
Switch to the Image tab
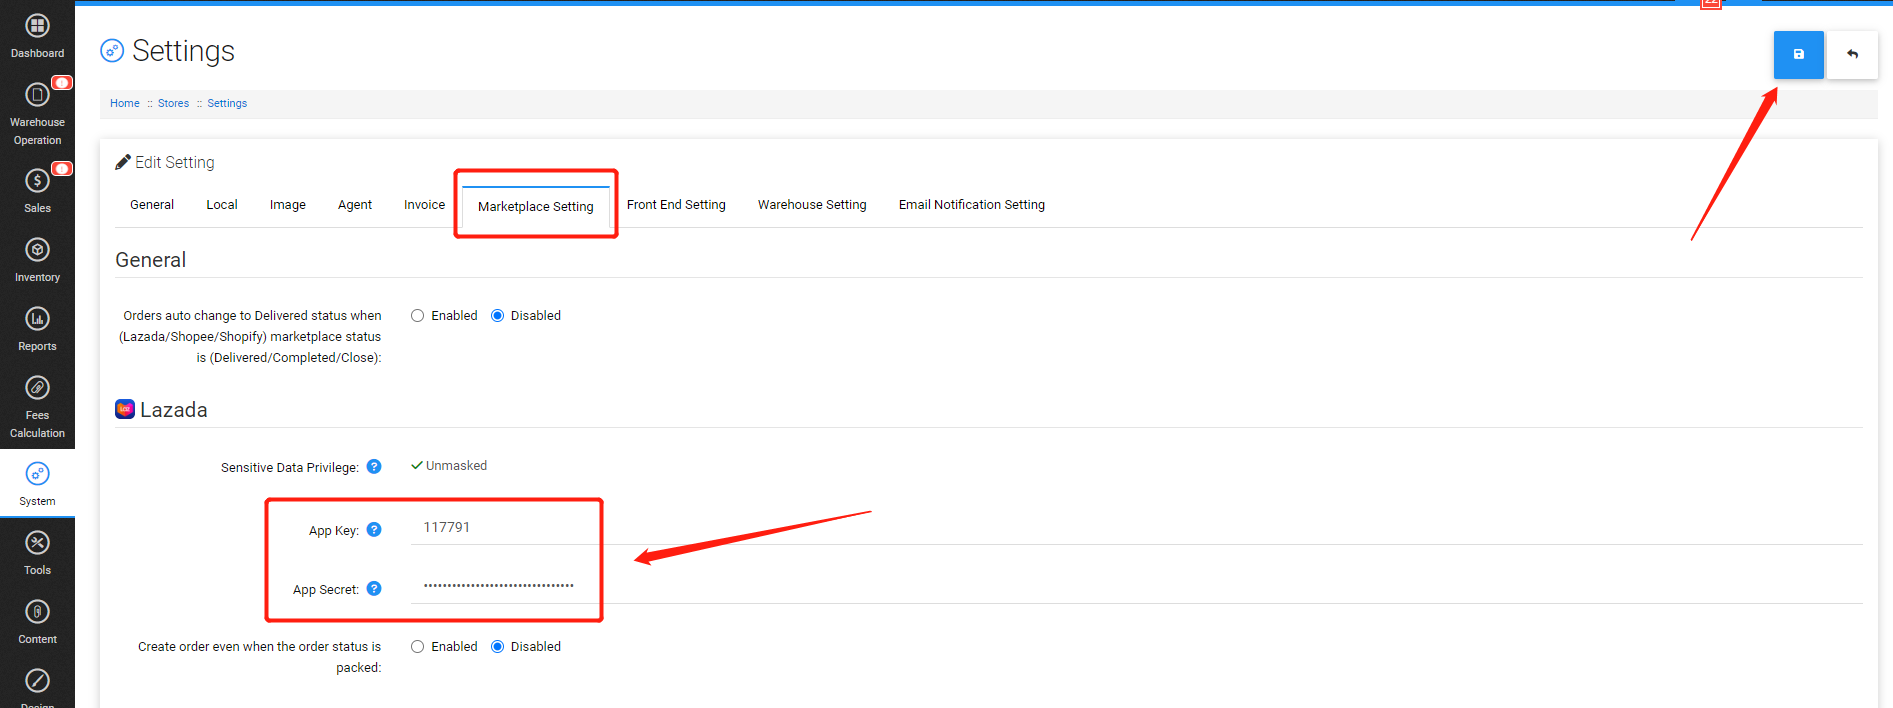tap(288, 204)
